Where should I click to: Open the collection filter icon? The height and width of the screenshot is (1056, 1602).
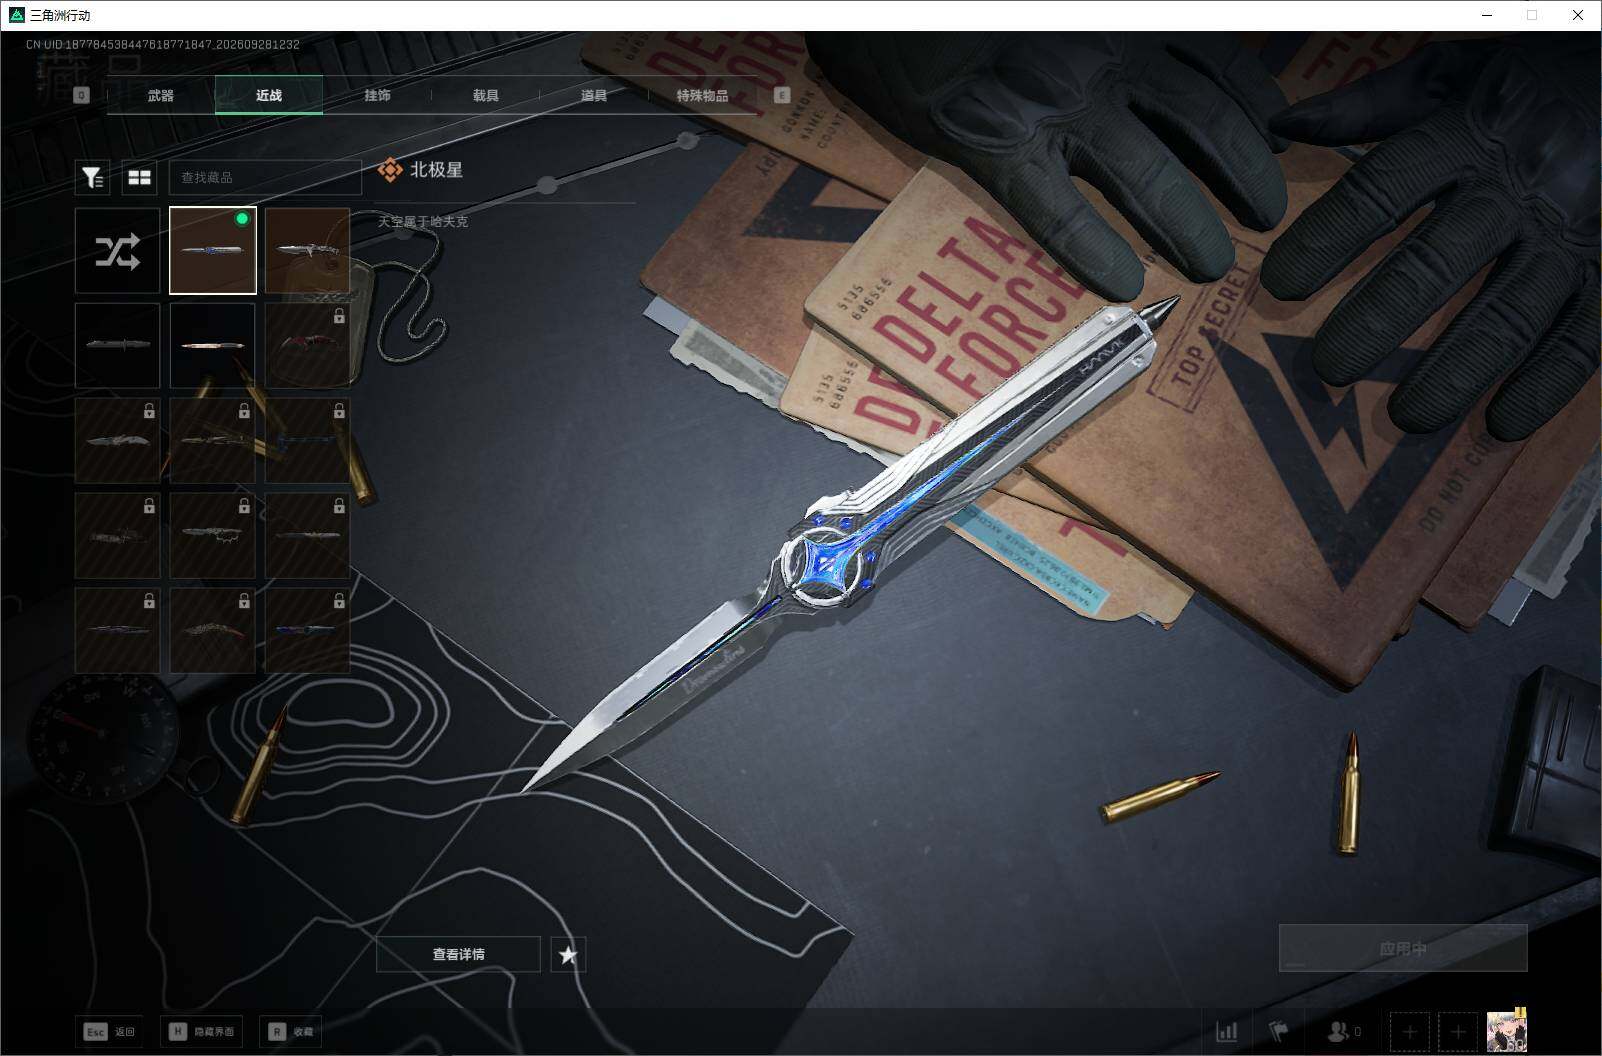pos(93,177)
